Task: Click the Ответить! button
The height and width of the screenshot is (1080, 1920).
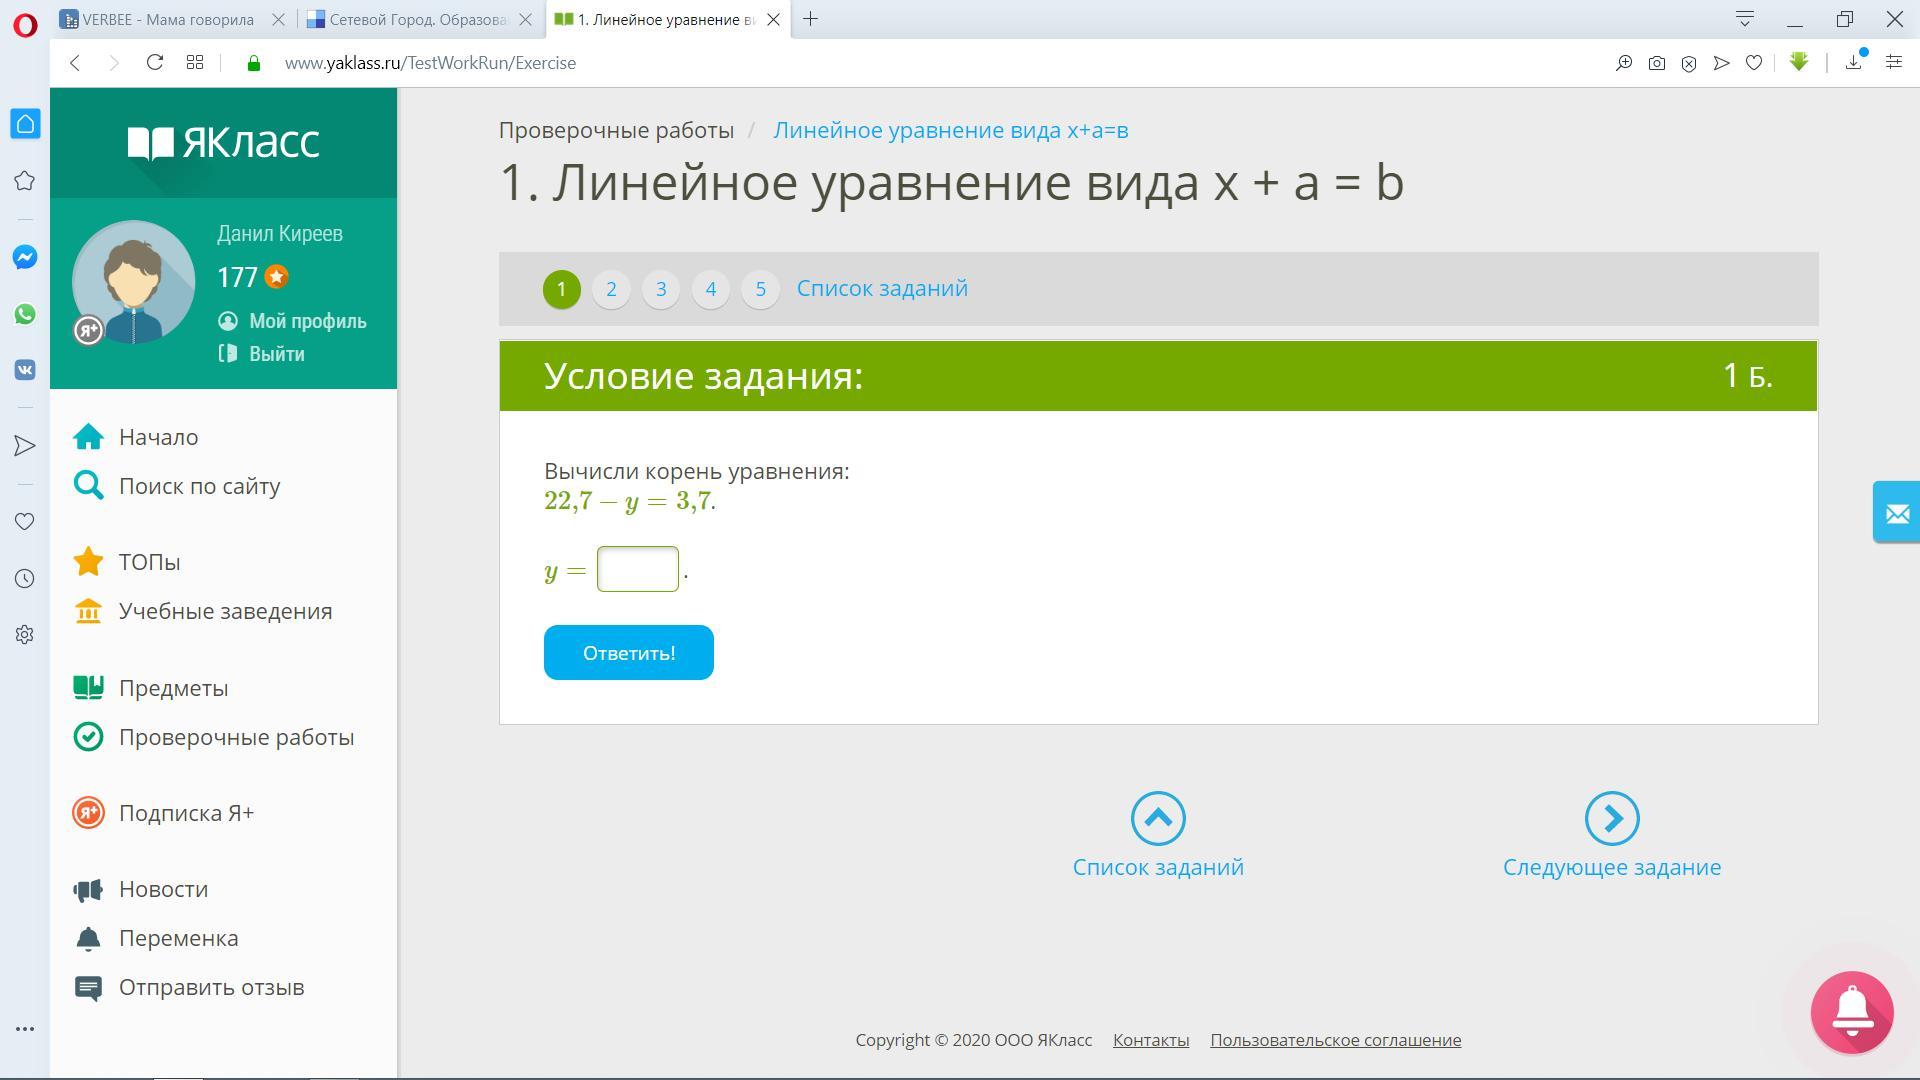Action: point(628,653)
